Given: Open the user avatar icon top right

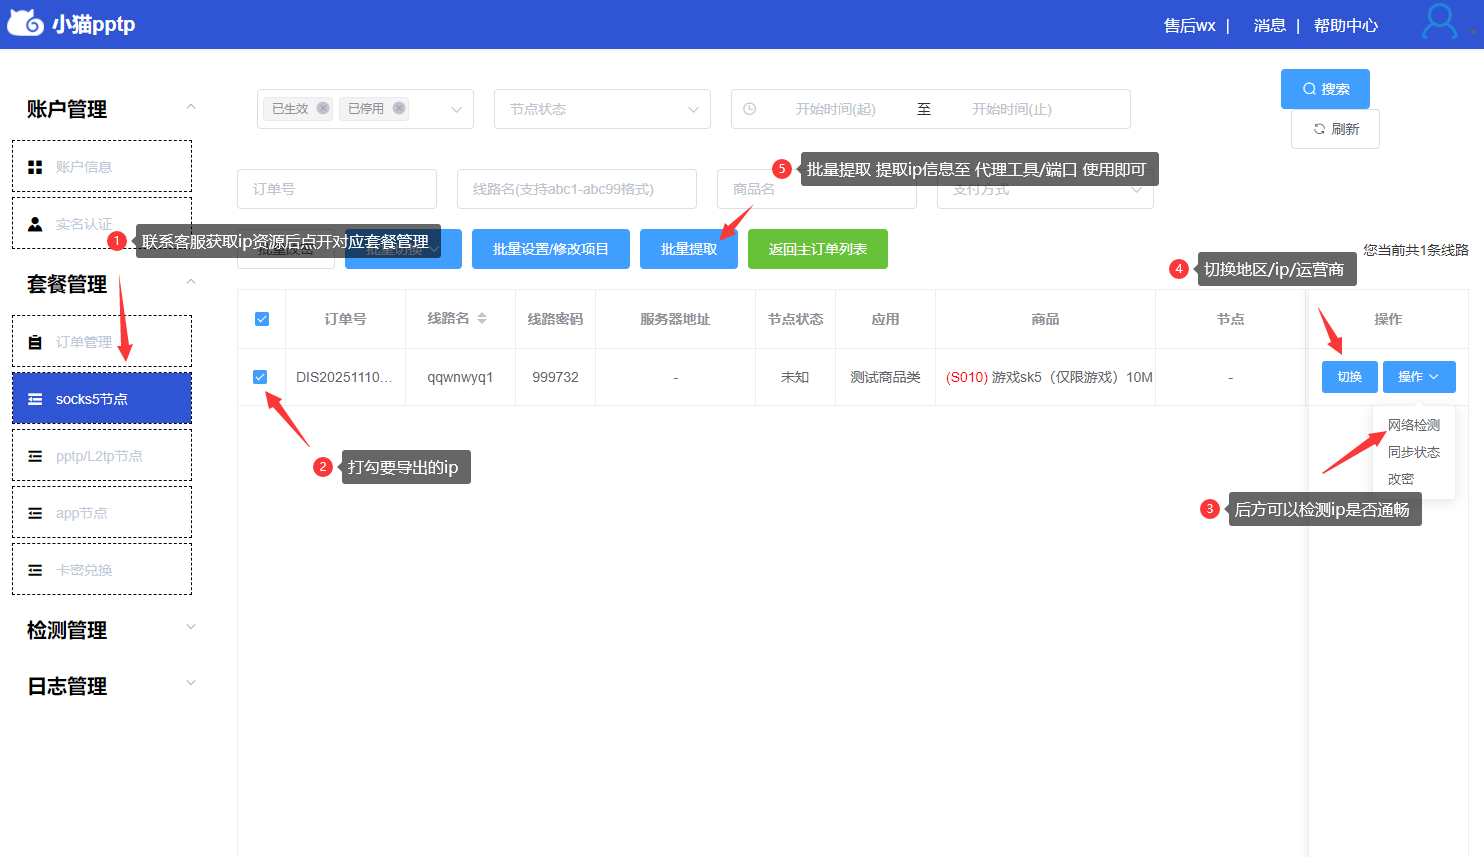Looking at the screenshot, I should (1438, 20).
